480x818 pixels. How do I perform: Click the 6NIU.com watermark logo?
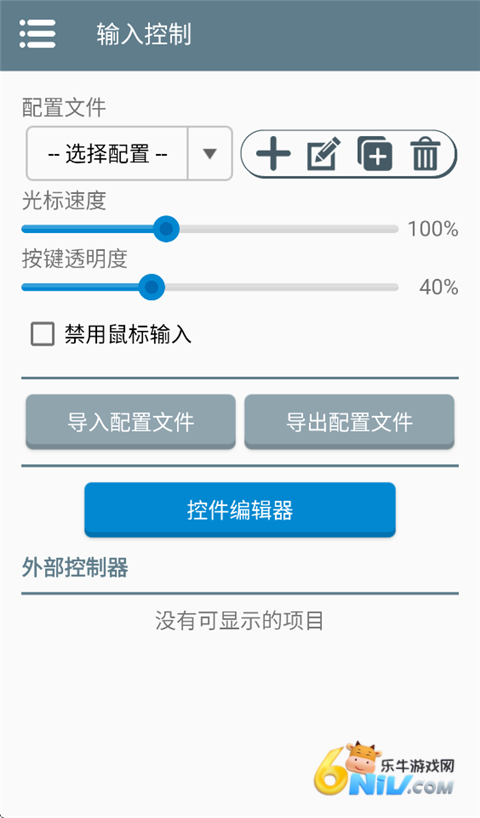tap(385, 768)
